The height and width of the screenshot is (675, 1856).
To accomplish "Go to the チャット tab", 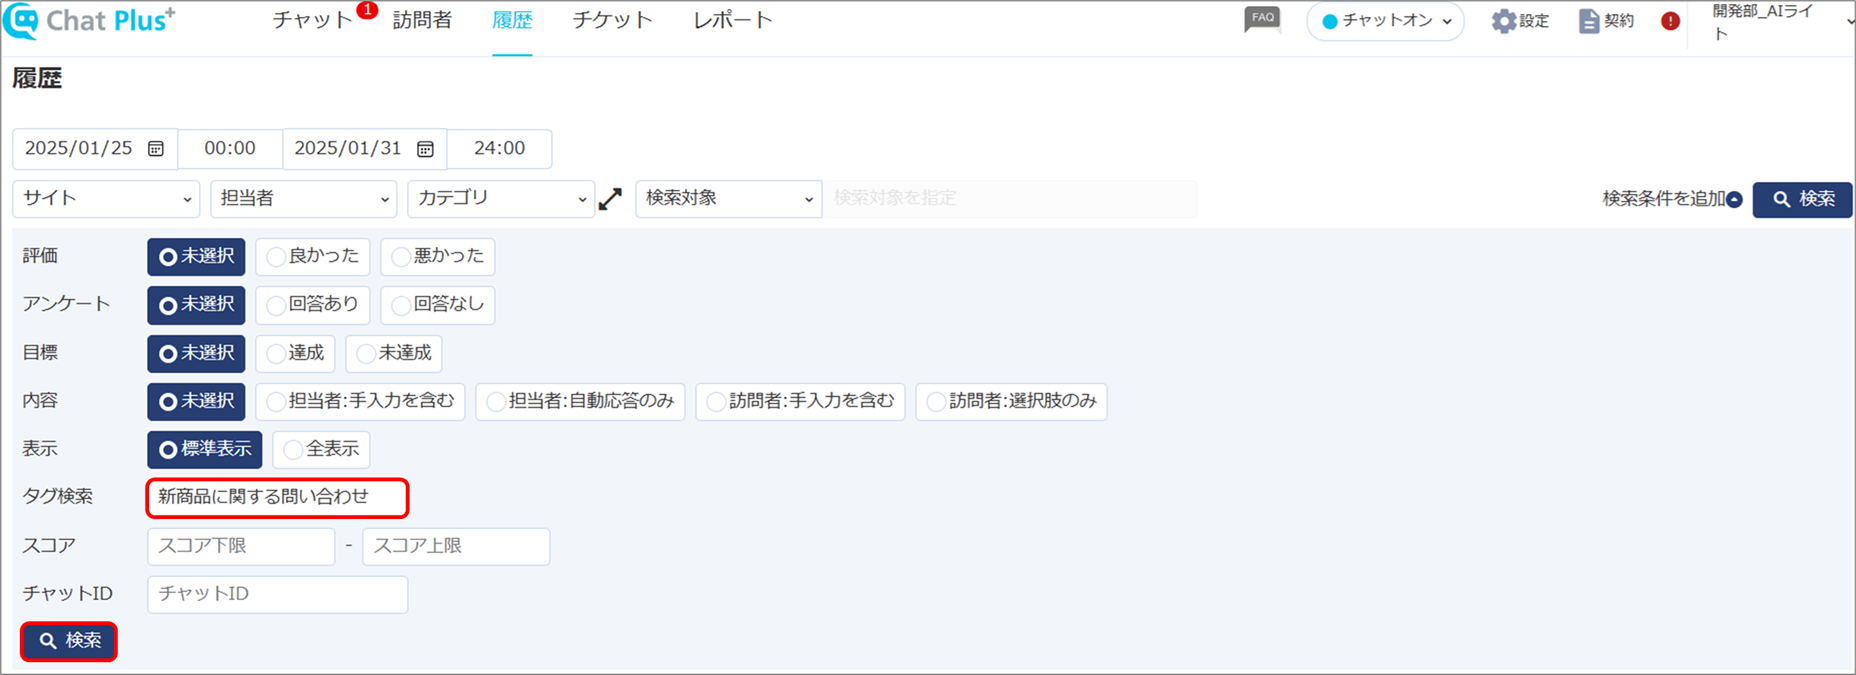I will [313, 21].
